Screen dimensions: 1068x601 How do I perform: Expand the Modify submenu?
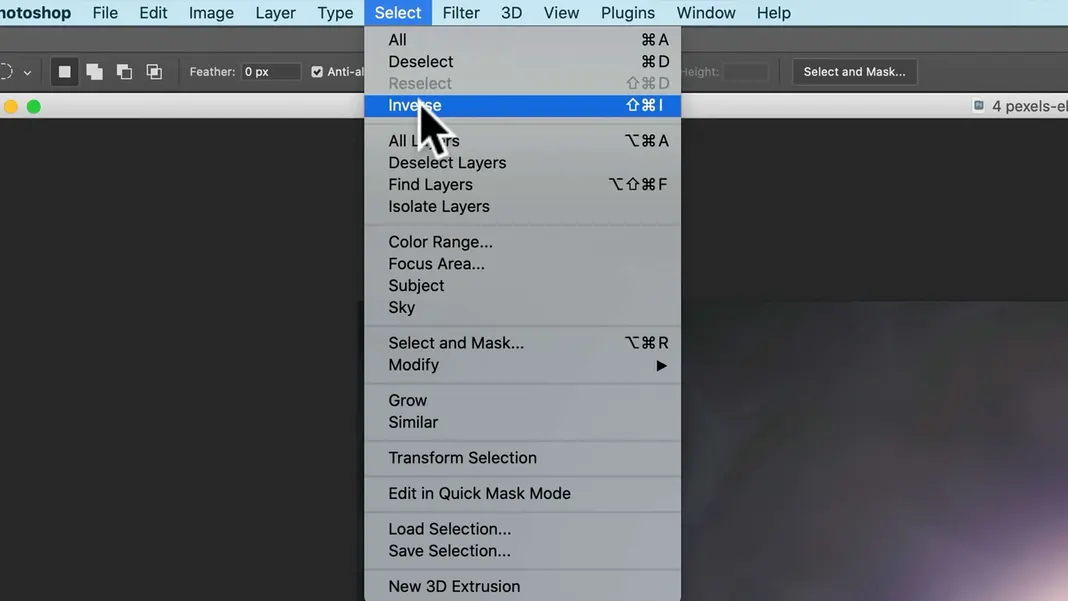(522, 365)
